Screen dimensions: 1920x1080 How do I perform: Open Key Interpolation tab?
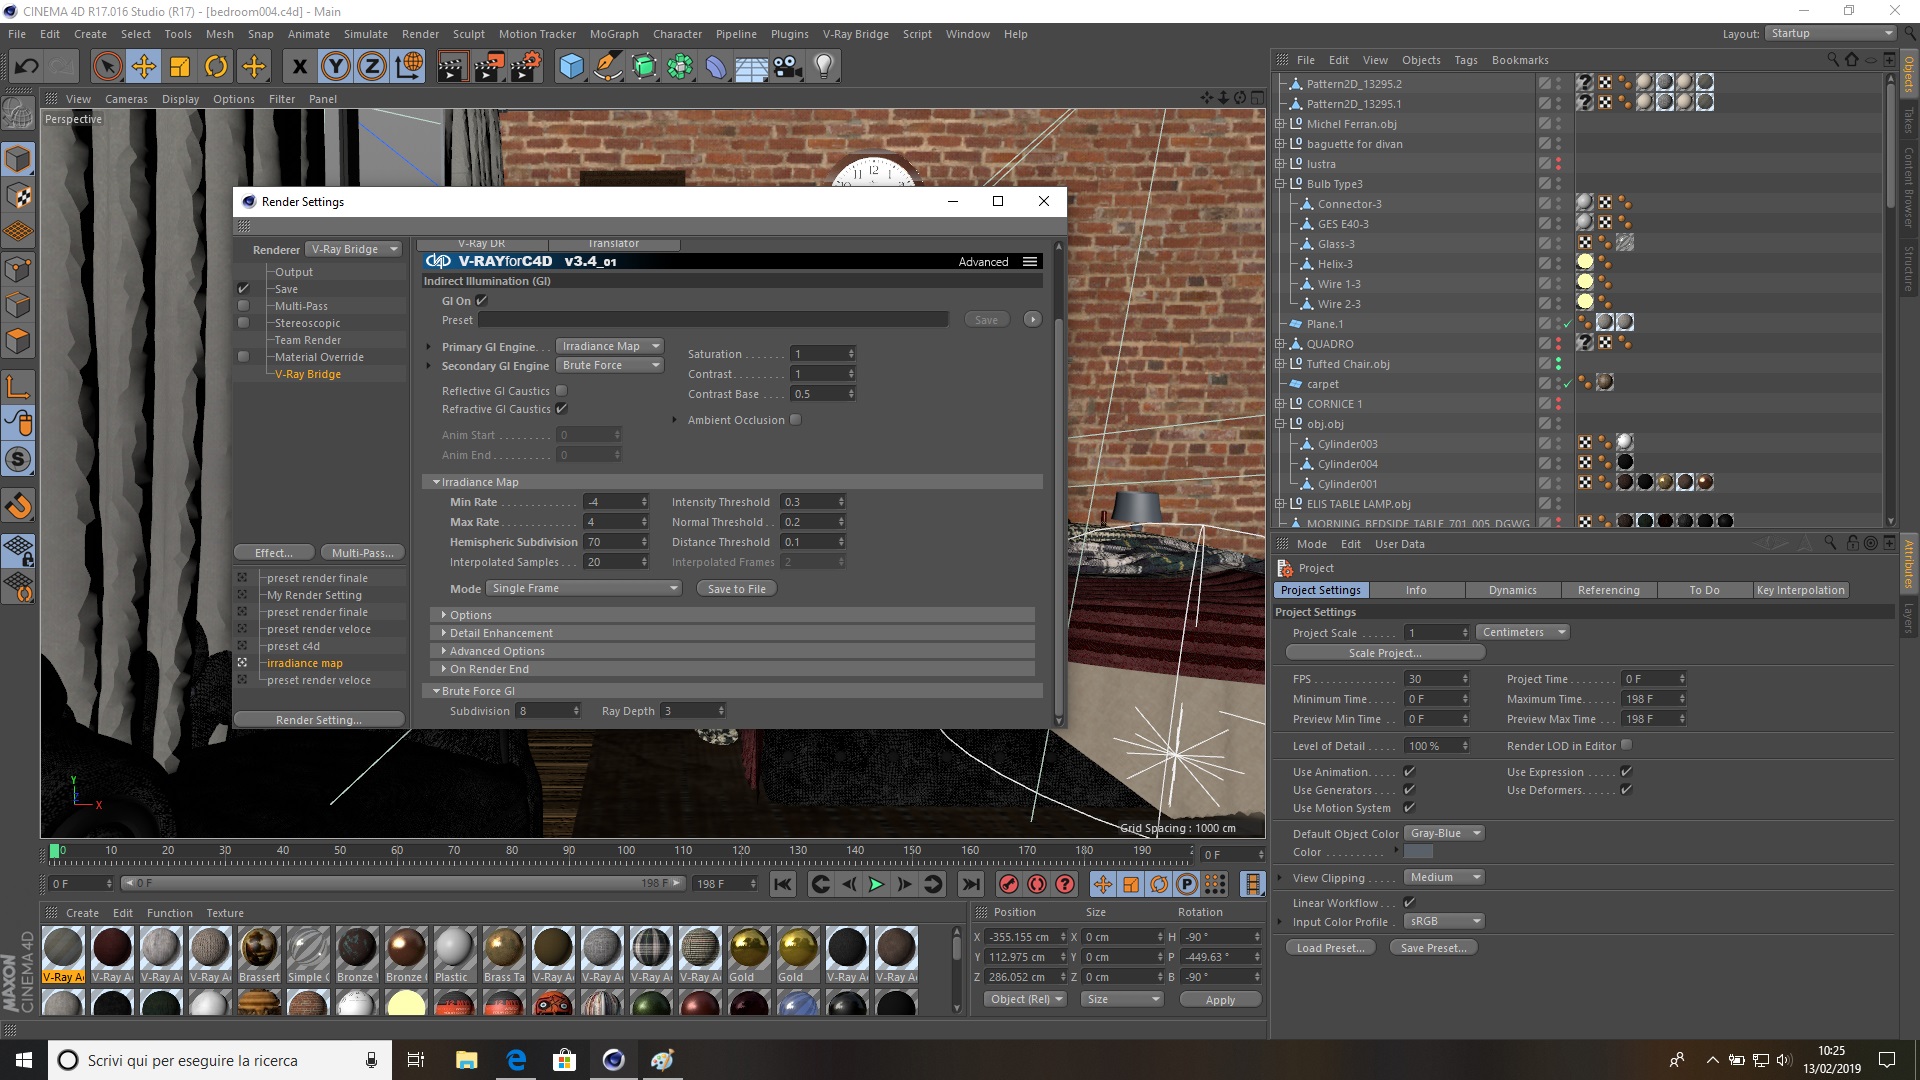coord(1800,590)
